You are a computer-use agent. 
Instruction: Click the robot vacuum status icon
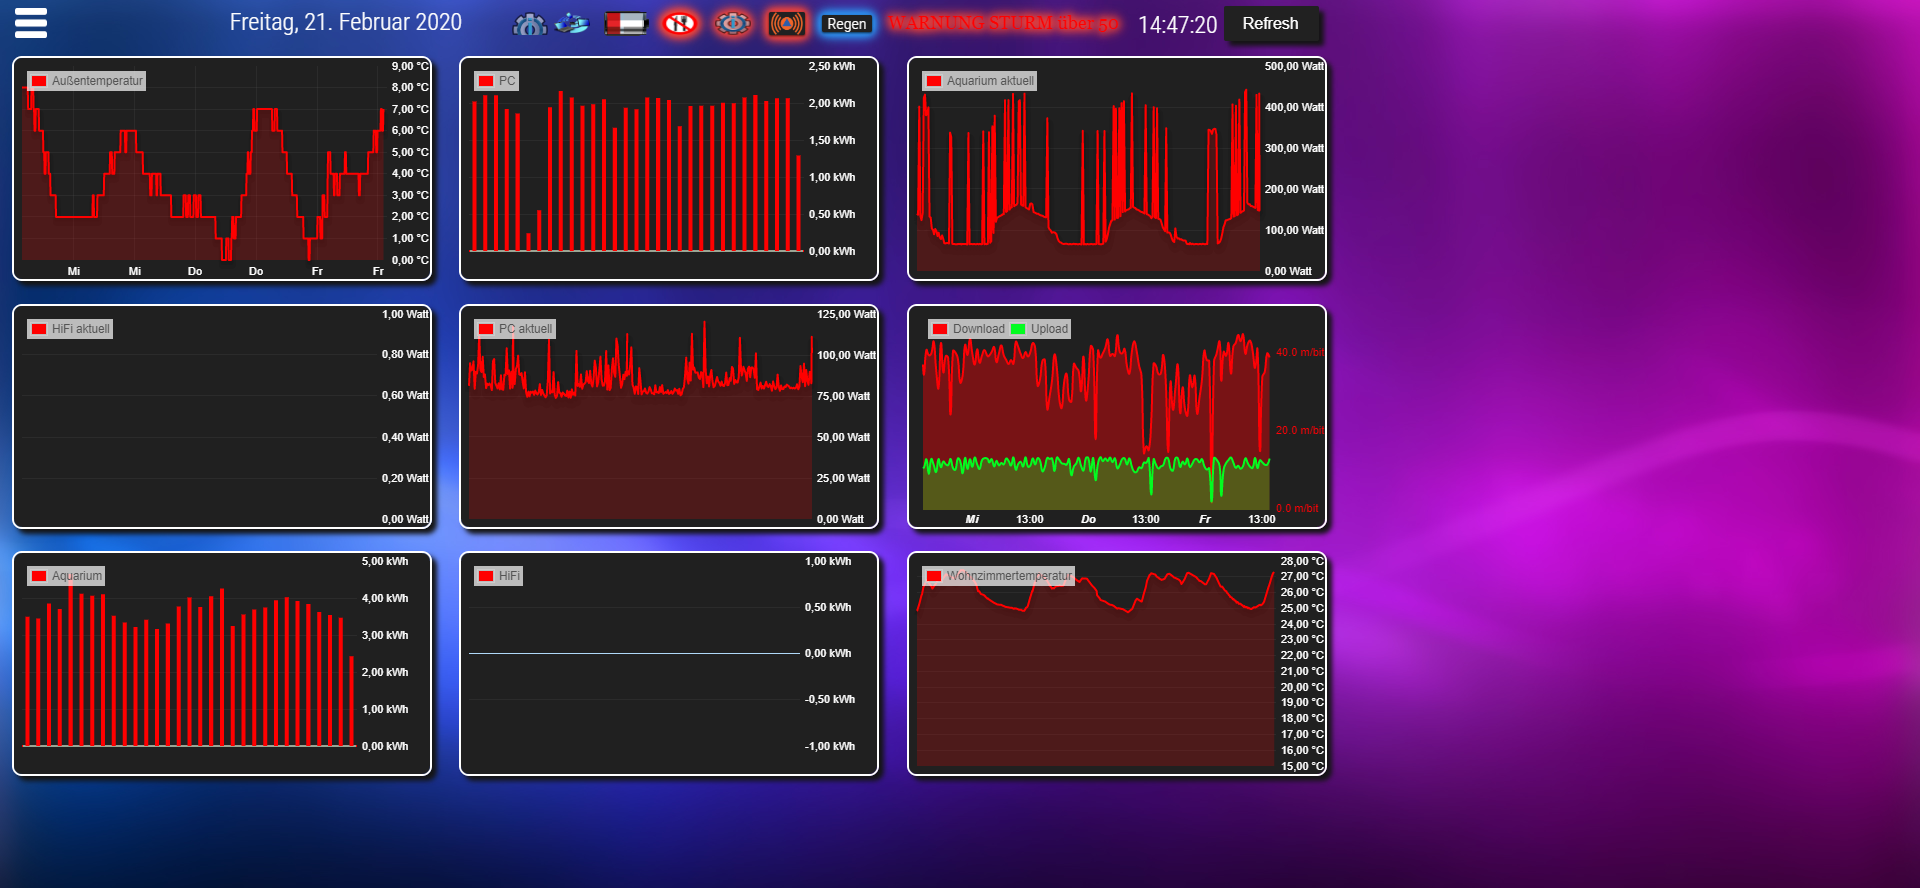click(x=572, y=23)
